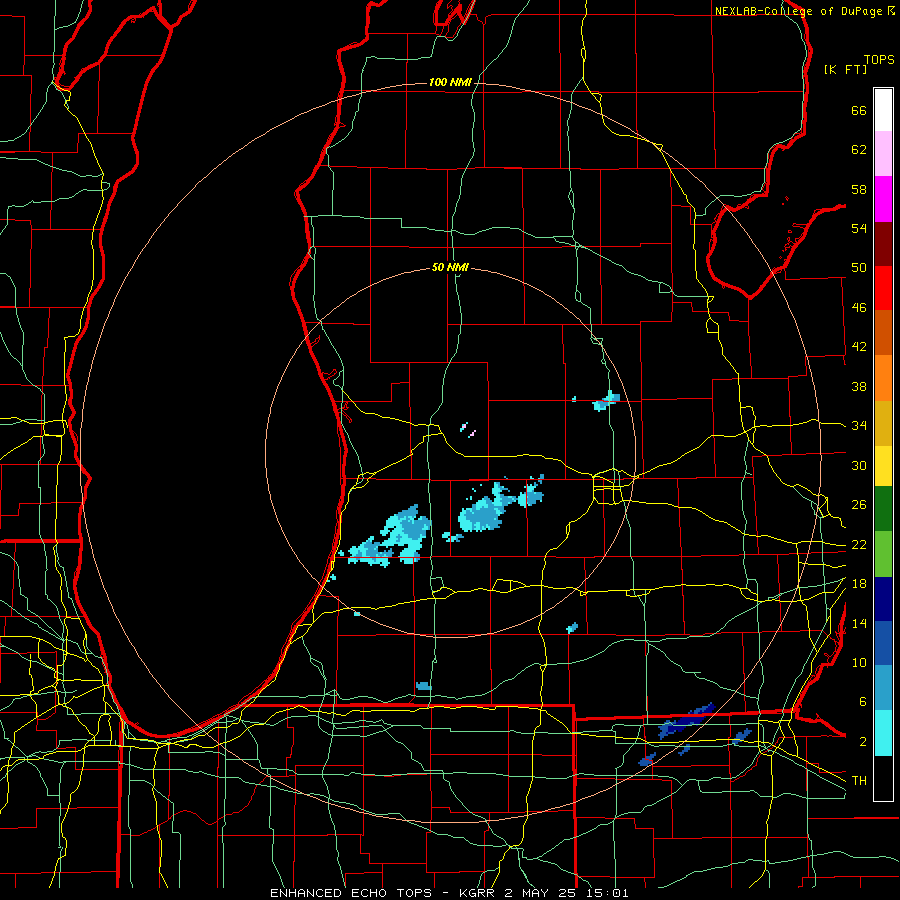The width and height of the screenshot is (900, 900).
Task: Click the legend value '50'
Action: pos(859,269)
